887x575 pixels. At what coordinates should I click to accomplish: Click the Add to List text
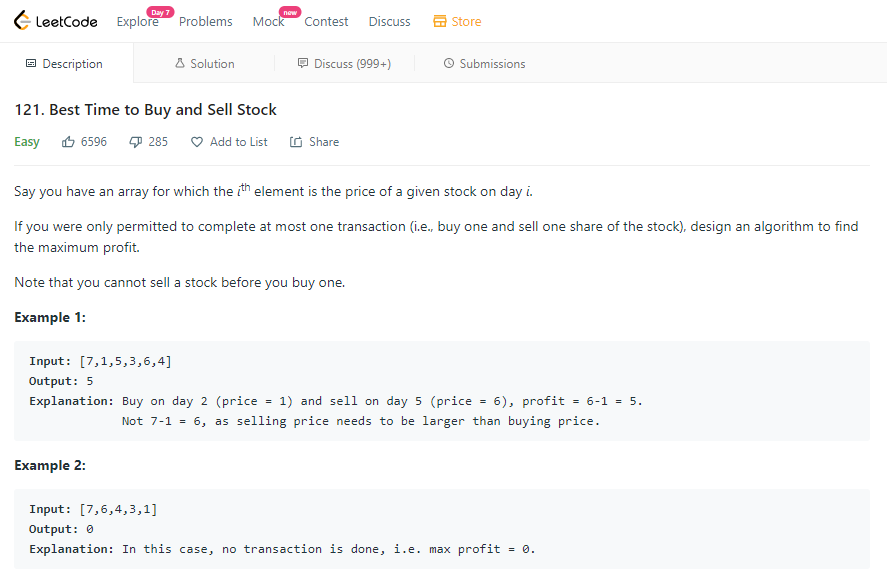point(239,142)
